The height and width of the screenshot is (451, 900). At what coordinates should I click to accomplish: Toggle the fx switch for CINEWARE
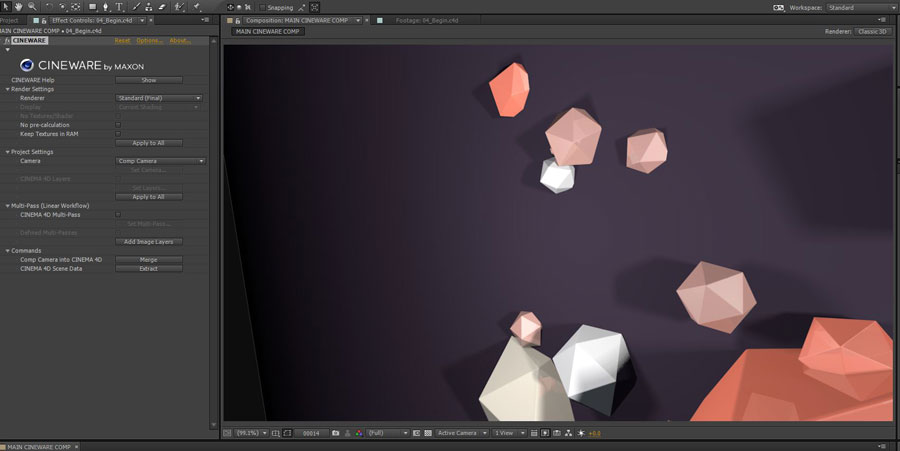point(7,41)
